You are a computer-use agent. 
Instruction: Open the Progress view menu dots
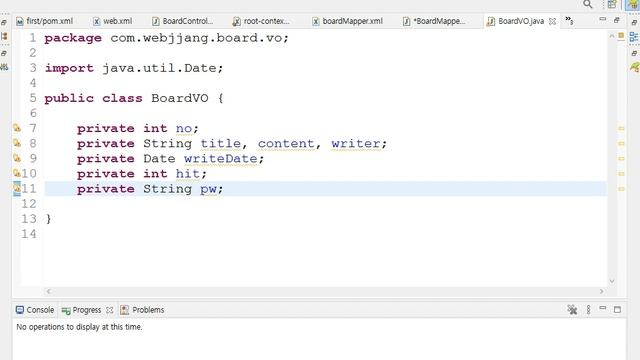pos(588,310)
